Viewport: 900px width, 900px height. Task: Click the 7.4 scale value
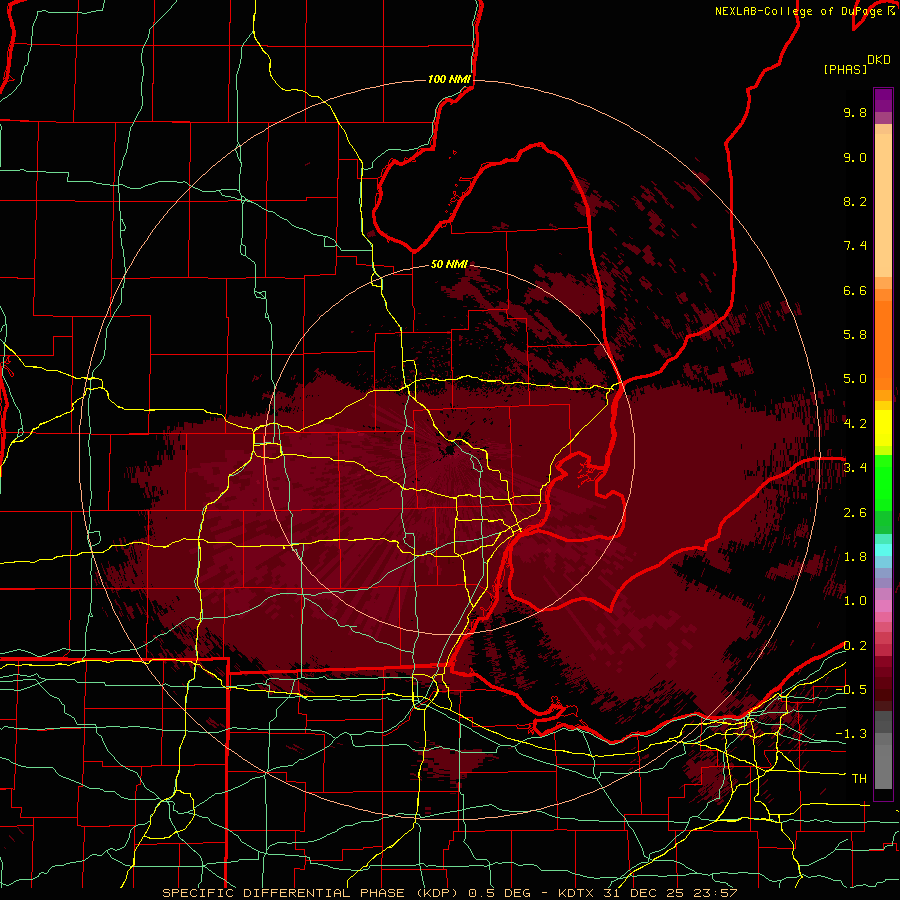[855, 246]
